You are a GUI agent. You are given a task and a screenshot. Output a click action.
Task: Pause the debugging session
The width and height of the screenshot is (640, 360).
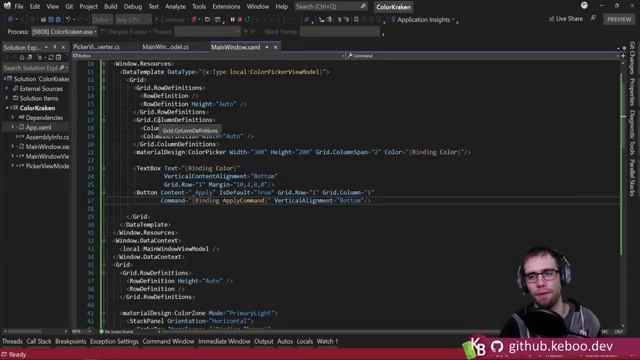pyautogui.click(x=232, y=19)
